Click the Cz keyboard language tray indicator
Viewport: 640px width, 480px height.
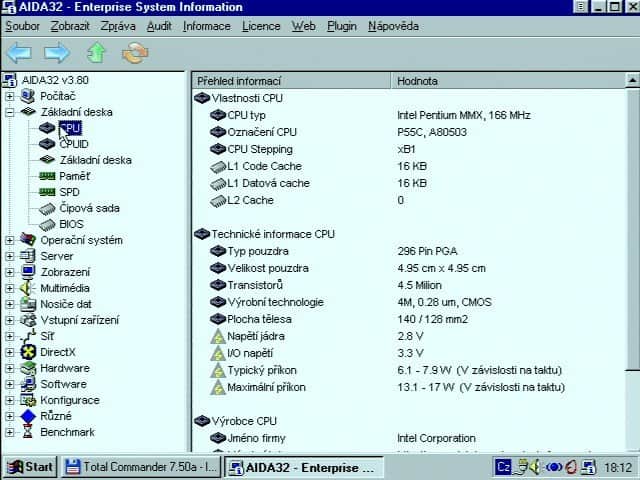coord(503,467)
